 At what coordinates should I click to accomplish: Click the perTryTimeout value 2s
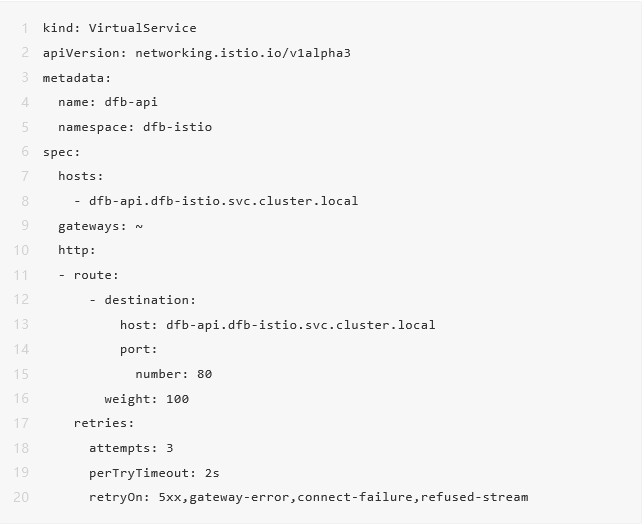click(212, 473)
